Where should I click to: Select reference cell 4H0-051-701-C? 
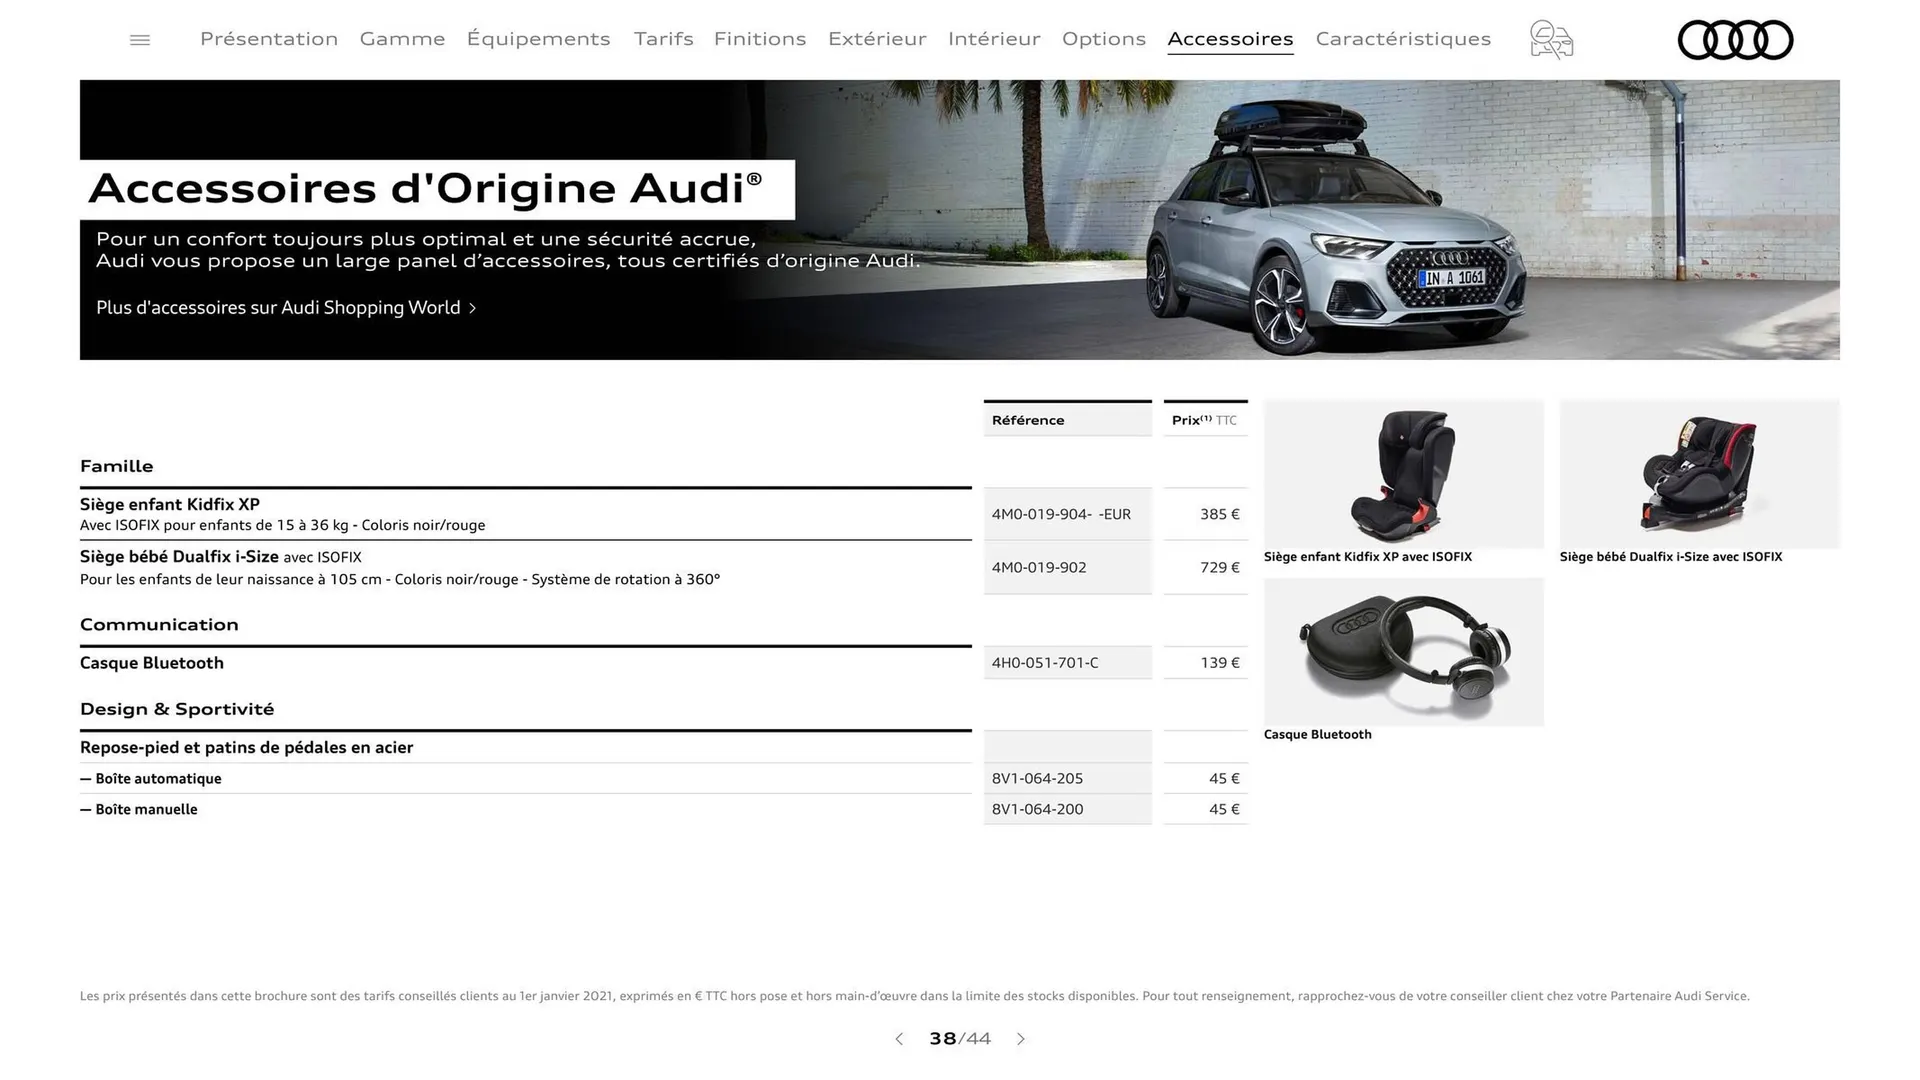point(1067,662)
